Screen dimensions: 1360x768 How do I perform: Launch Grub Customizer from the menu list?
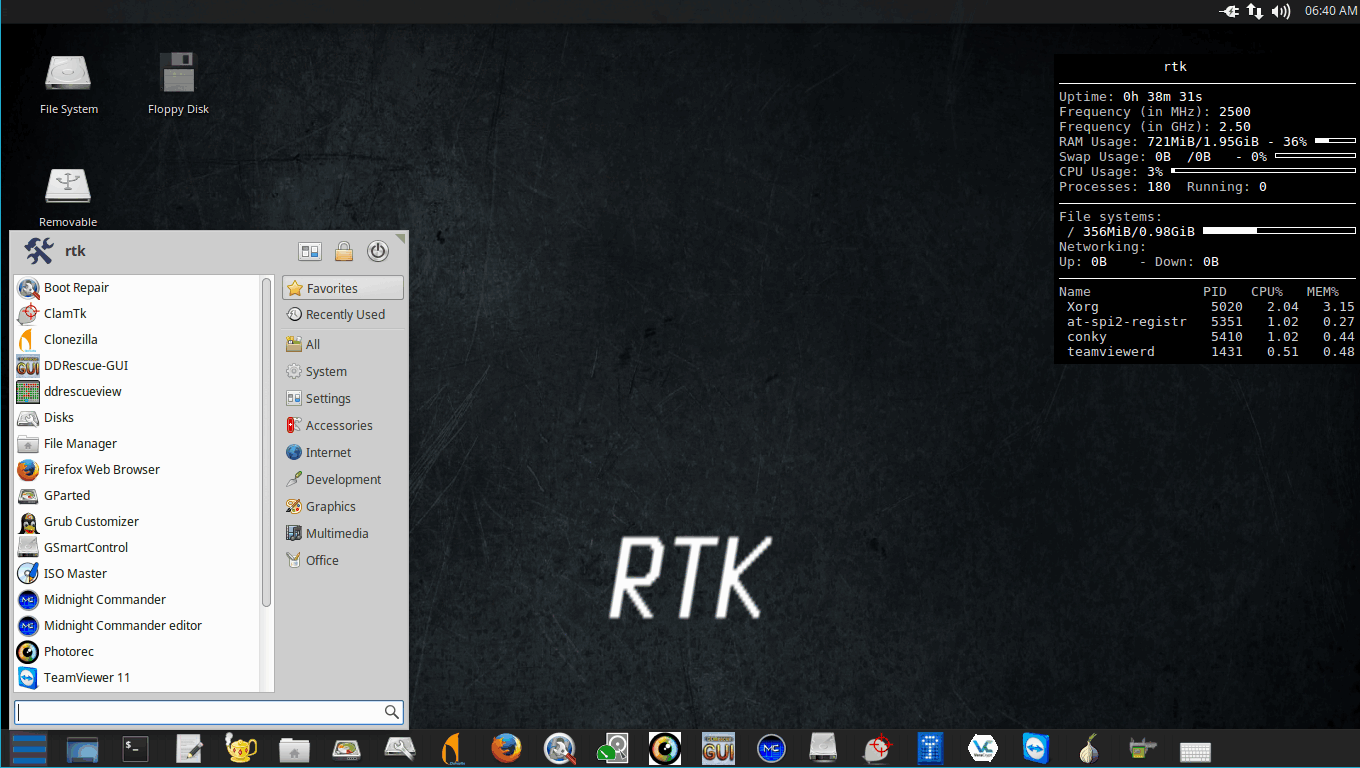tap(137, 522)
